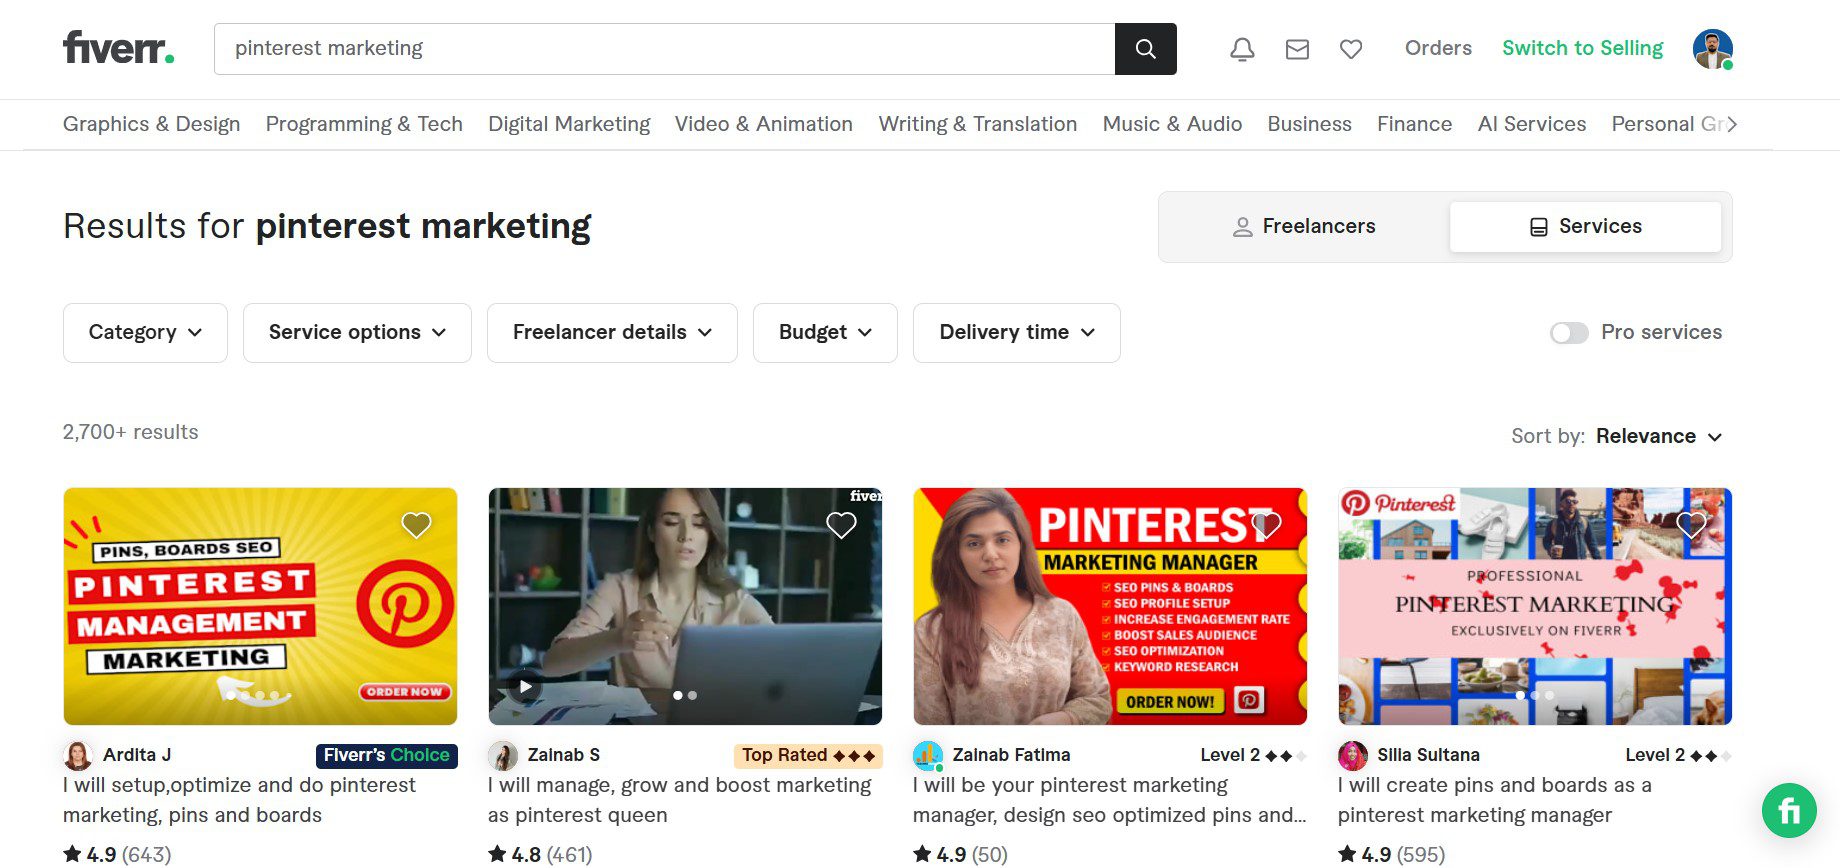1840x868 pixels.
Task: Expand the Service options filter
Action: 357,333
